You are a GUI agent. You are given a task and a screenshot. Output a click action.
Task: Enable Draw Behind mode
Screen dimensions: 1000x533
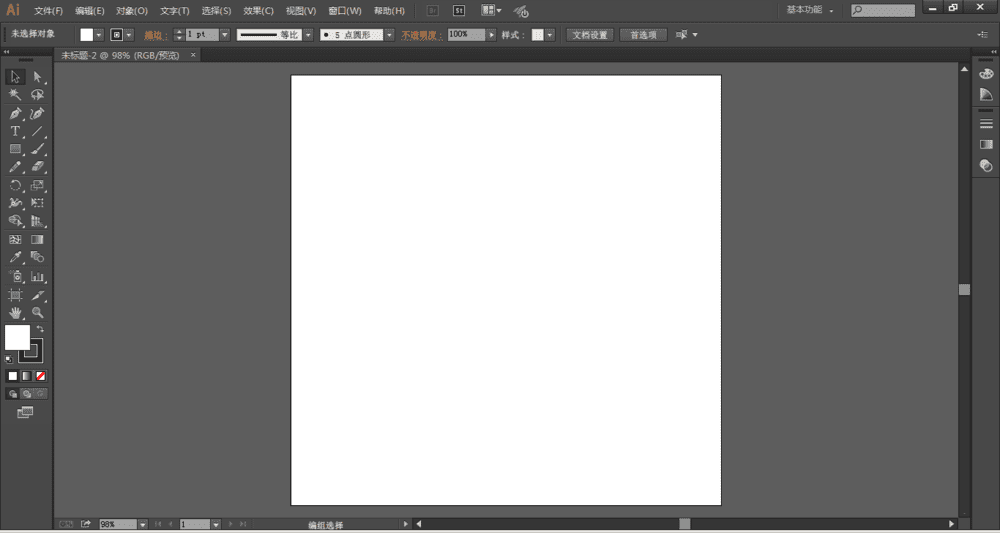pyautogui.click(x=26, y=394)
